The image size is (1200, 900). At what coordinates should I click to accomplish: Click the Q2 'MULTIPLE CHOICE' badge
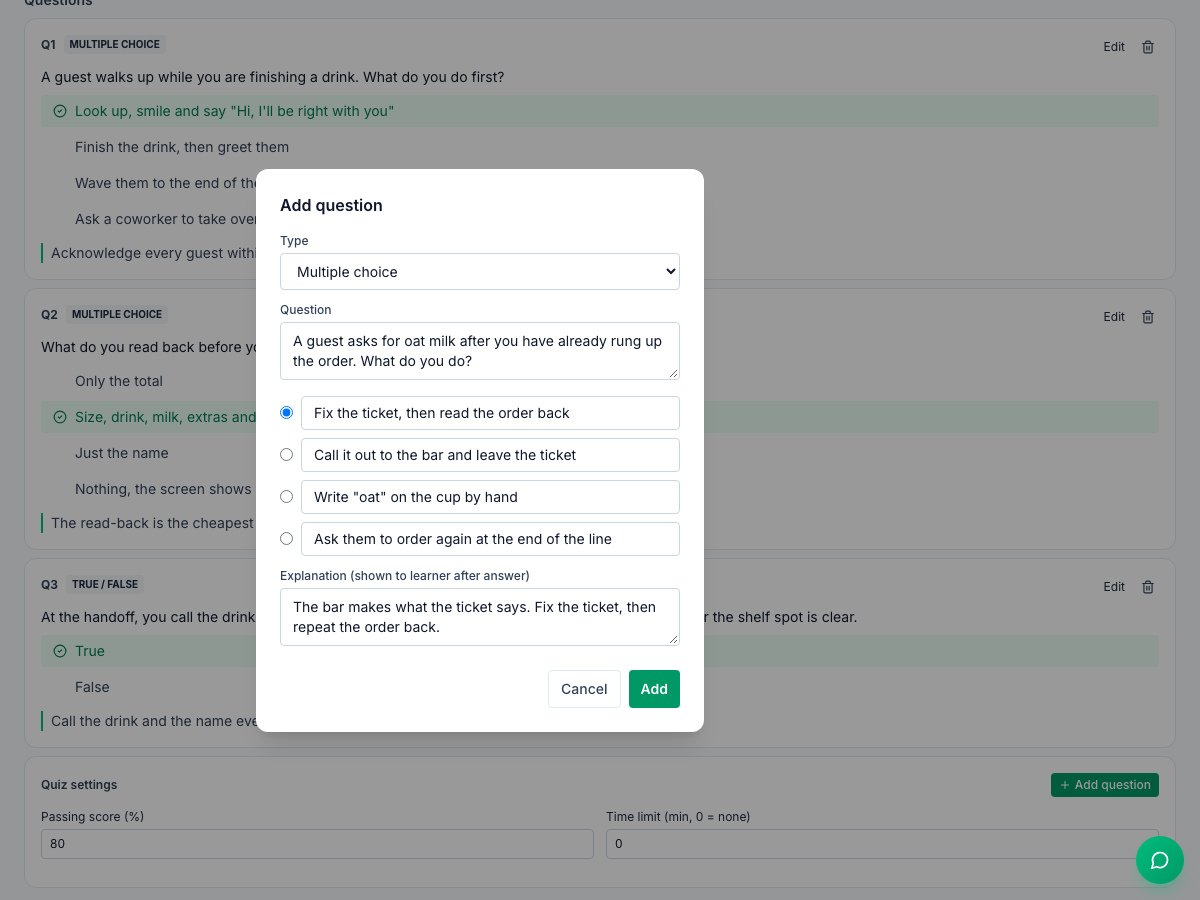coord(117,315)
